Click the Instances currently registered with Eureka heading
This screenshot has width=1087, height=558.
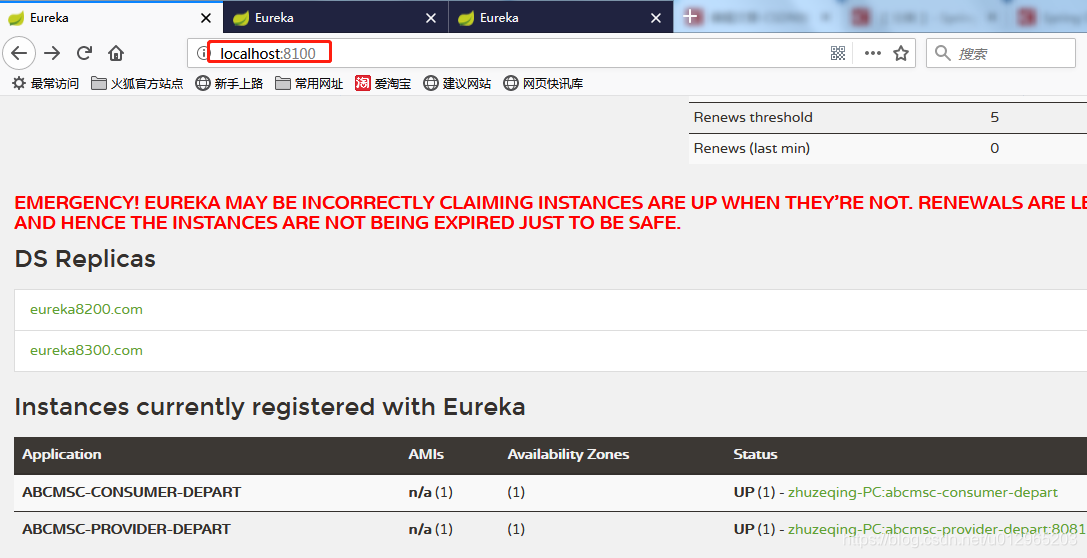pos(270,406)
